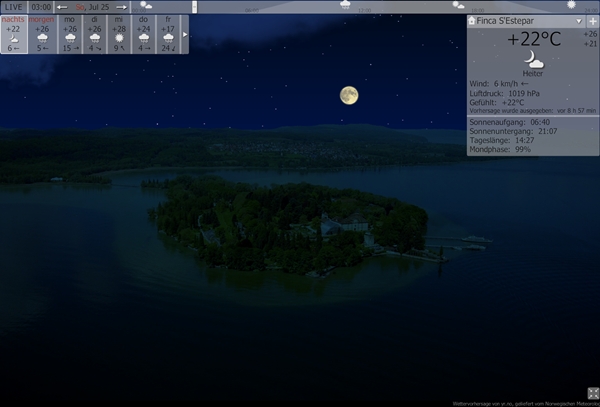Click the rain icon under morgen
The image size is (600, 407).
pyautogui.click(x=42, y=38)
